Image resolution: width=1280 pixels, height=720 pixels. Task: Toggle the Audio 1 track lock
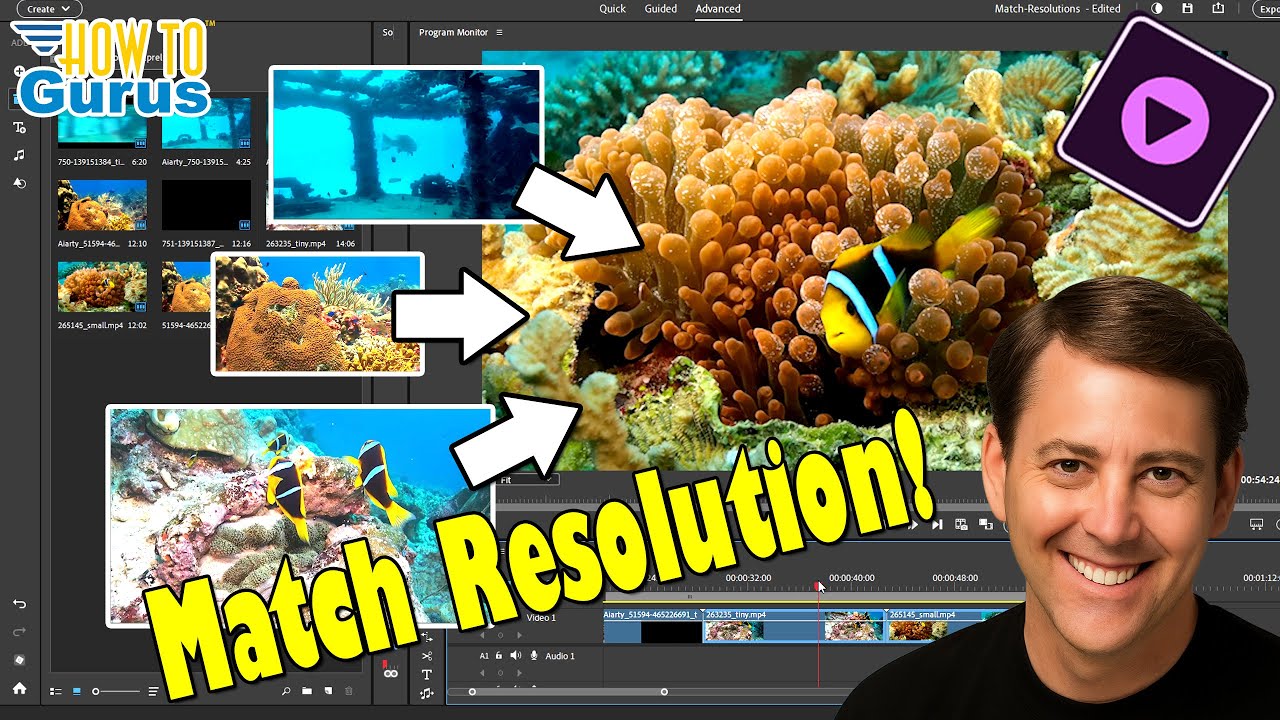500,656
